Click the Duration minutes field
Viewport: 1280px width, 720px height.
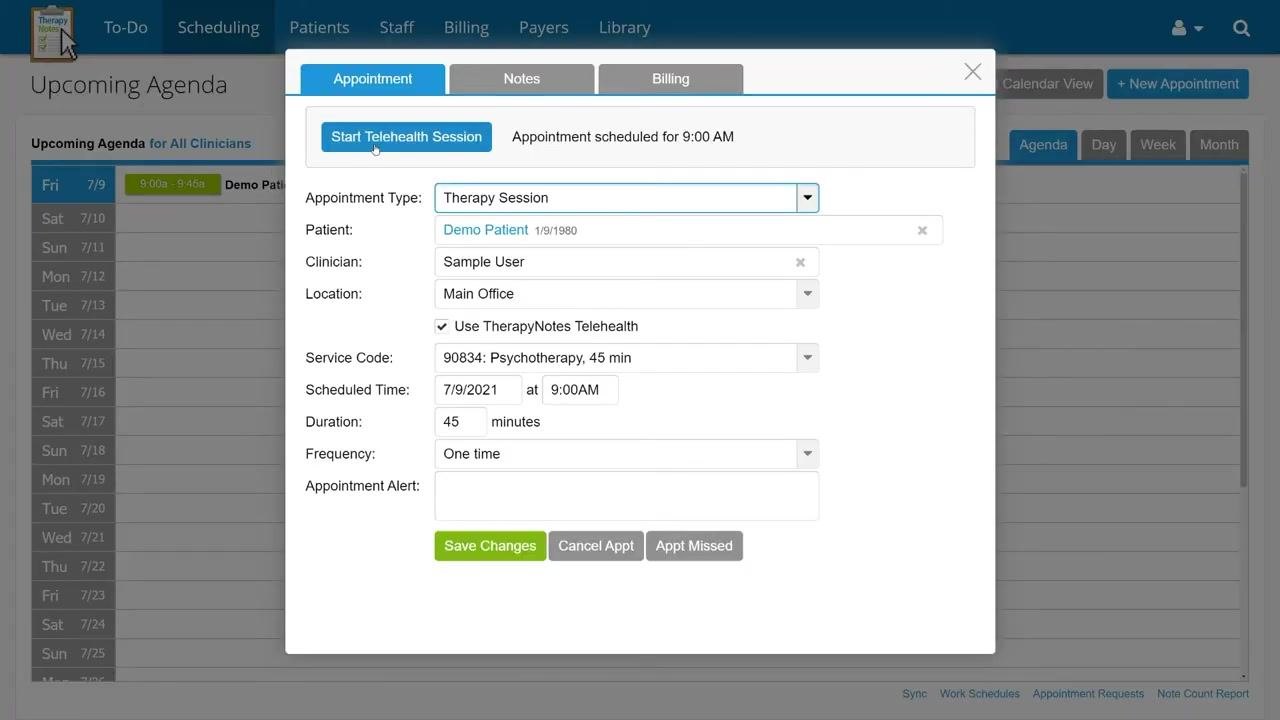pyautogui.click(x=461, y=422)
